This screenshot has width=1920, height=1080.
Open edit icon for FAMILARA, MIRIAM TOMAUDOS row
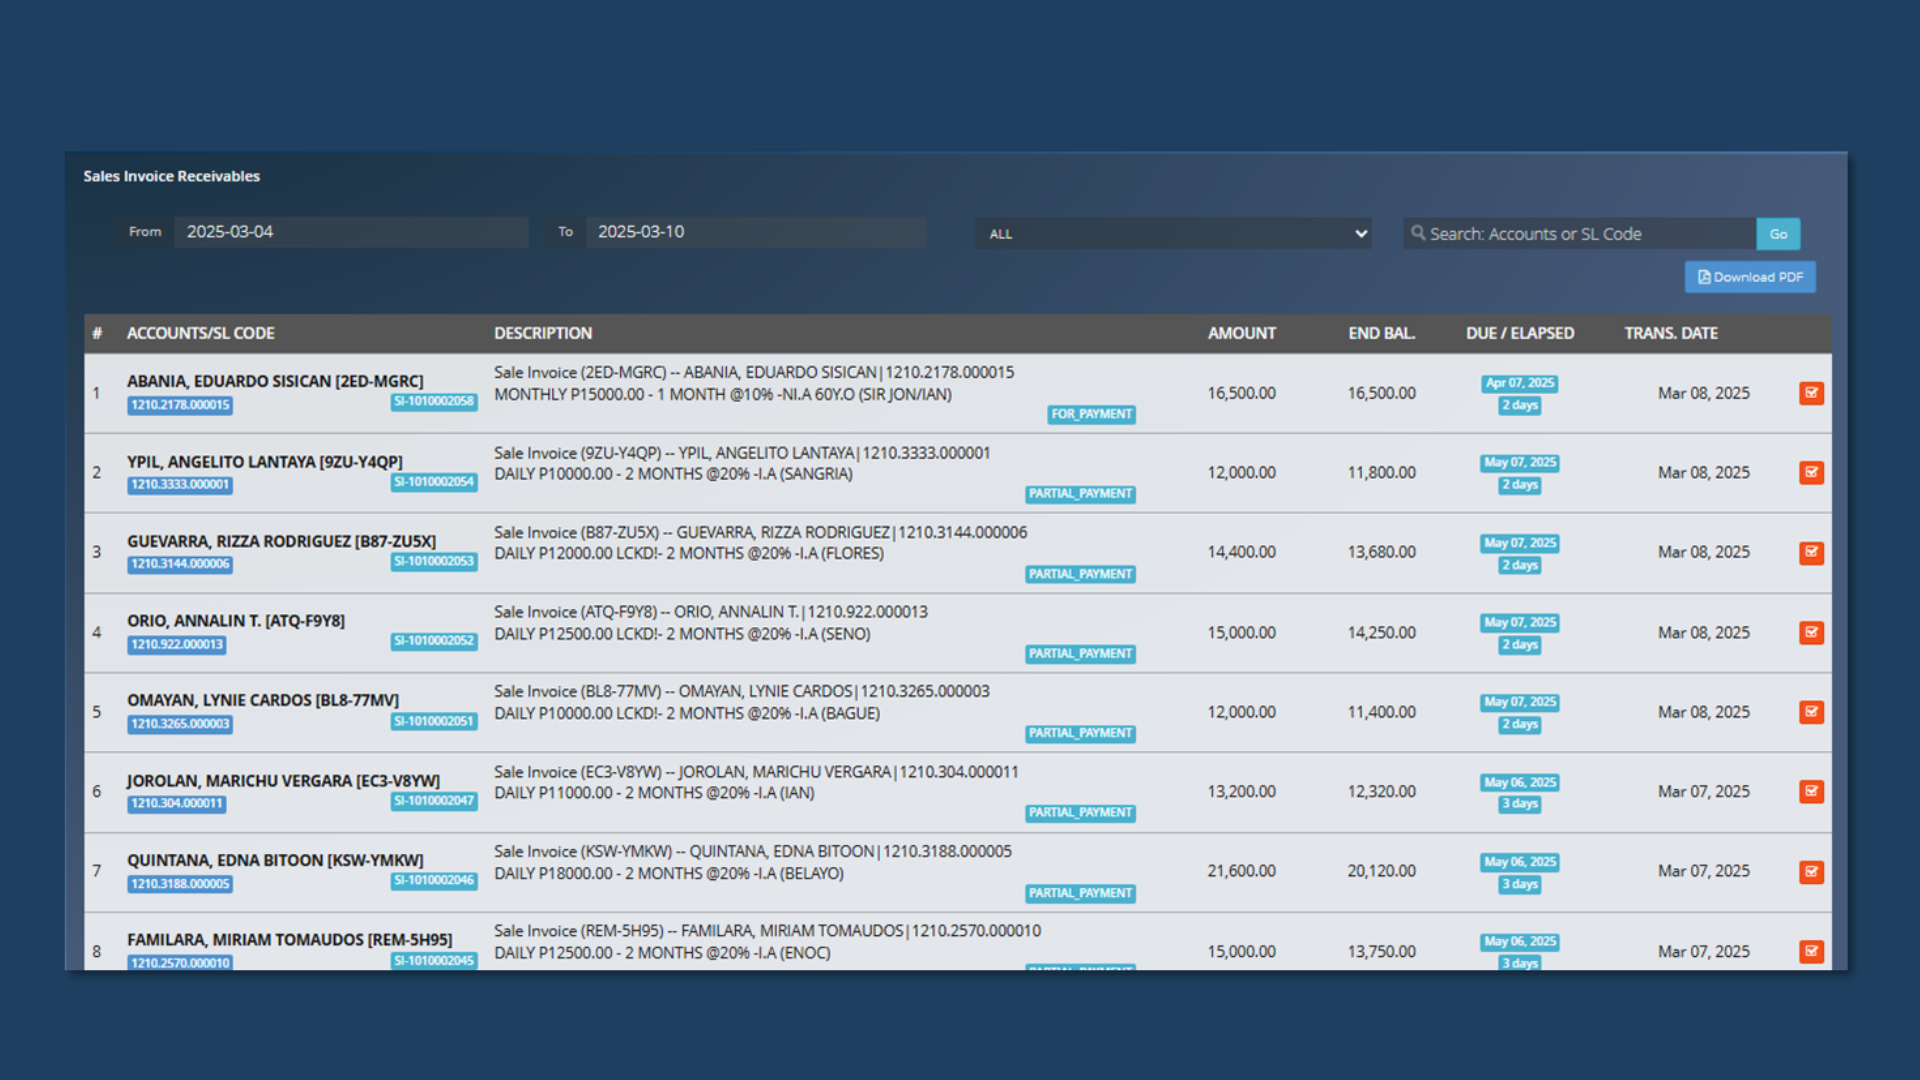click(x=1811, y=951)
